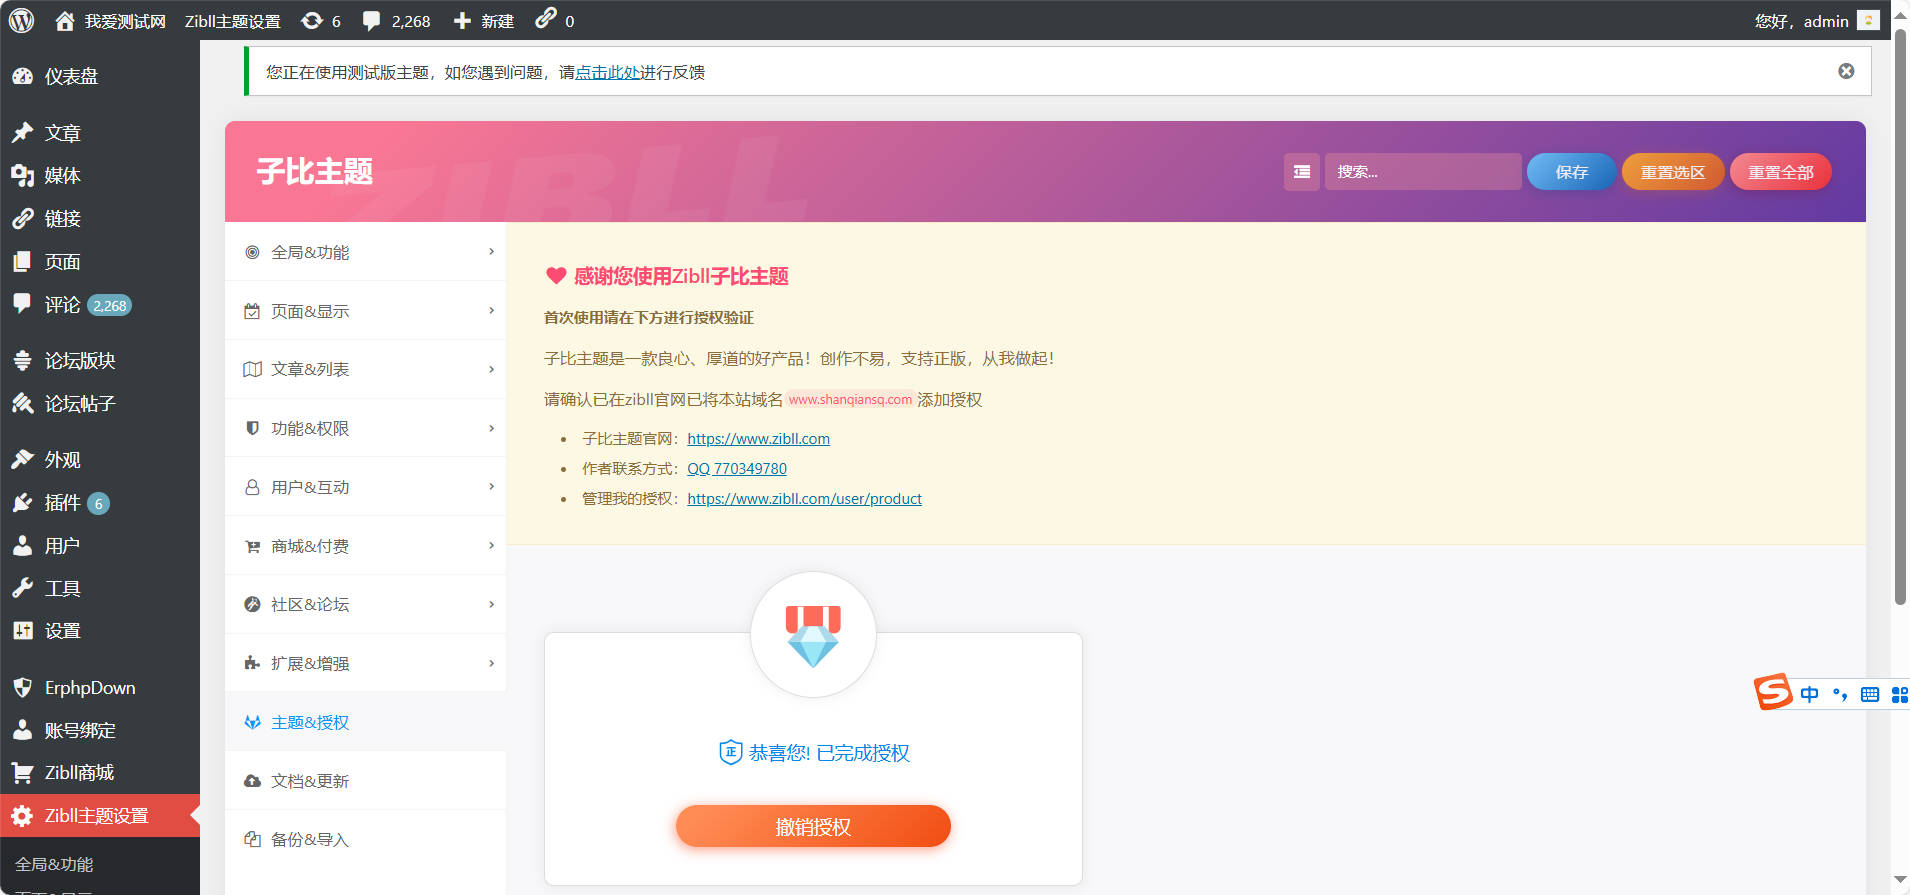Open the https://www.zibll.com official link
Screen dimensions: 1910x895
click(758, 439)
